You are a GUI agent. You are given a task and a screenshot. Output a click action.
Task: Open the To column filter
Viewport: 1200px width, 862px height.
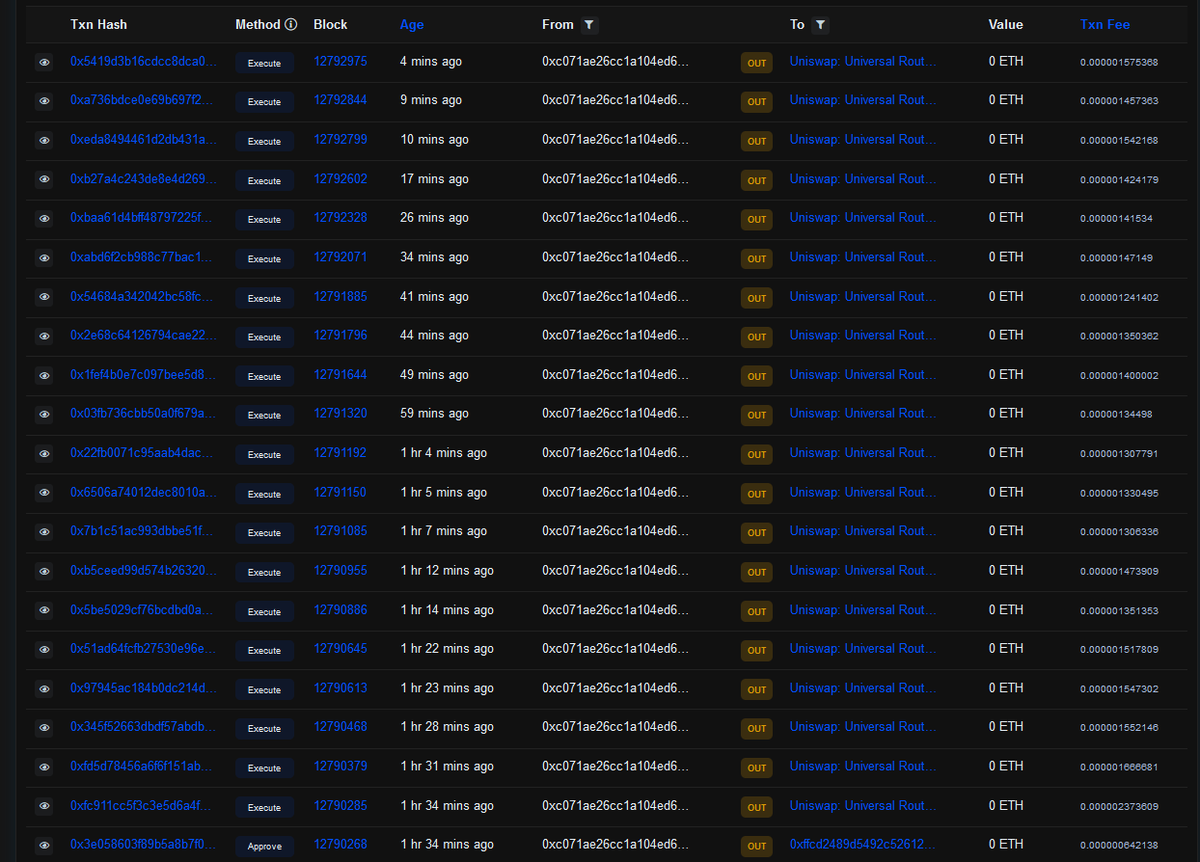820,25
